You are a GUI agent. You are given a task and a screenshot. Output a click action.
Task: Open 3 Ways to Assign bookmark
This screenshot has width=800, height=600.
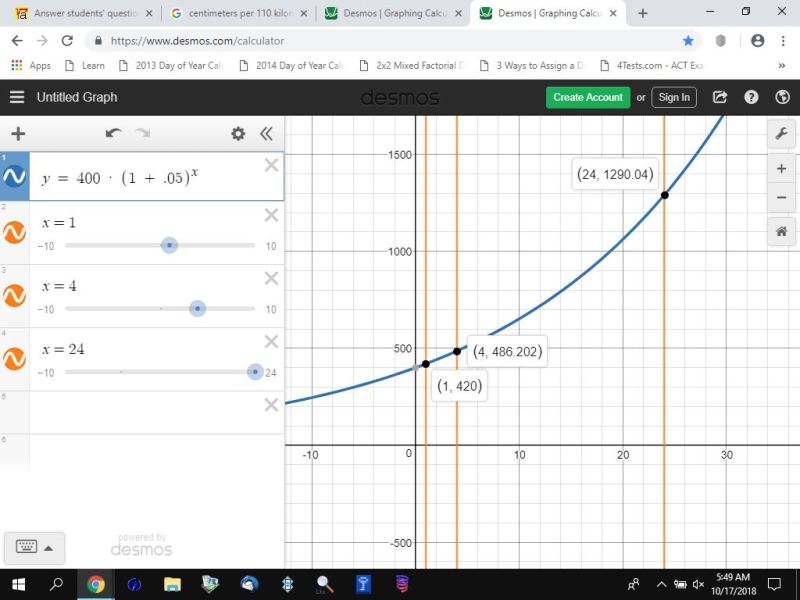pos(532,65)
